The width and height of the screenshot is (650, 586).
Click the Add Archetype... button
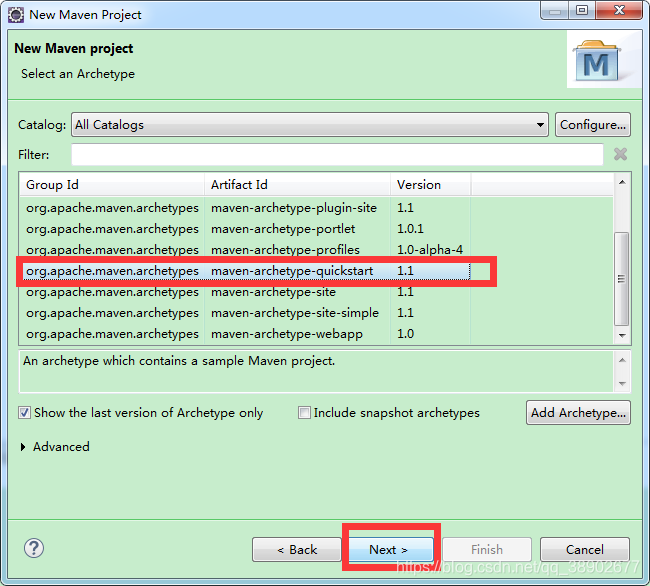(578, 413)
